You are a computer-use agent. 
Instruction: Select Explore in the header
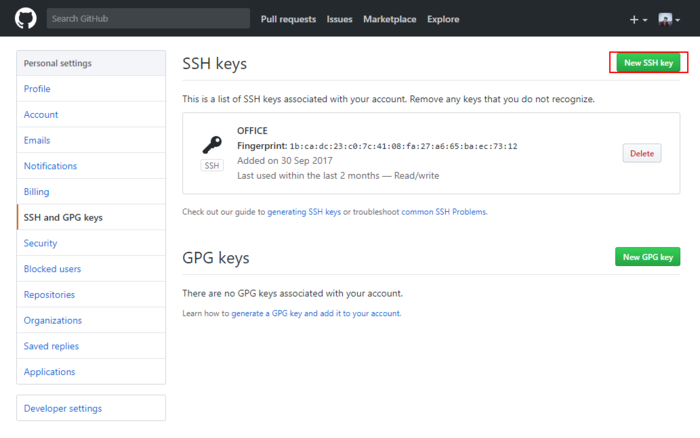click(443, 19)
